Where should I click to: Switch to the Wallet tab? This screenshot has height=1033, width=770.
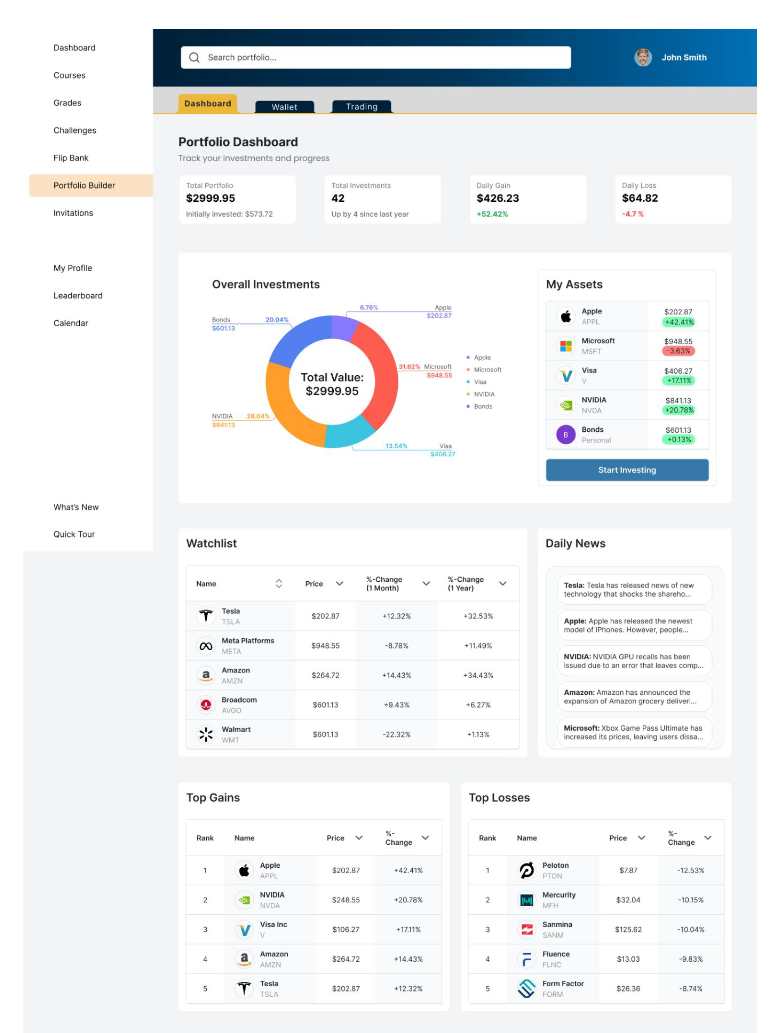285,107
